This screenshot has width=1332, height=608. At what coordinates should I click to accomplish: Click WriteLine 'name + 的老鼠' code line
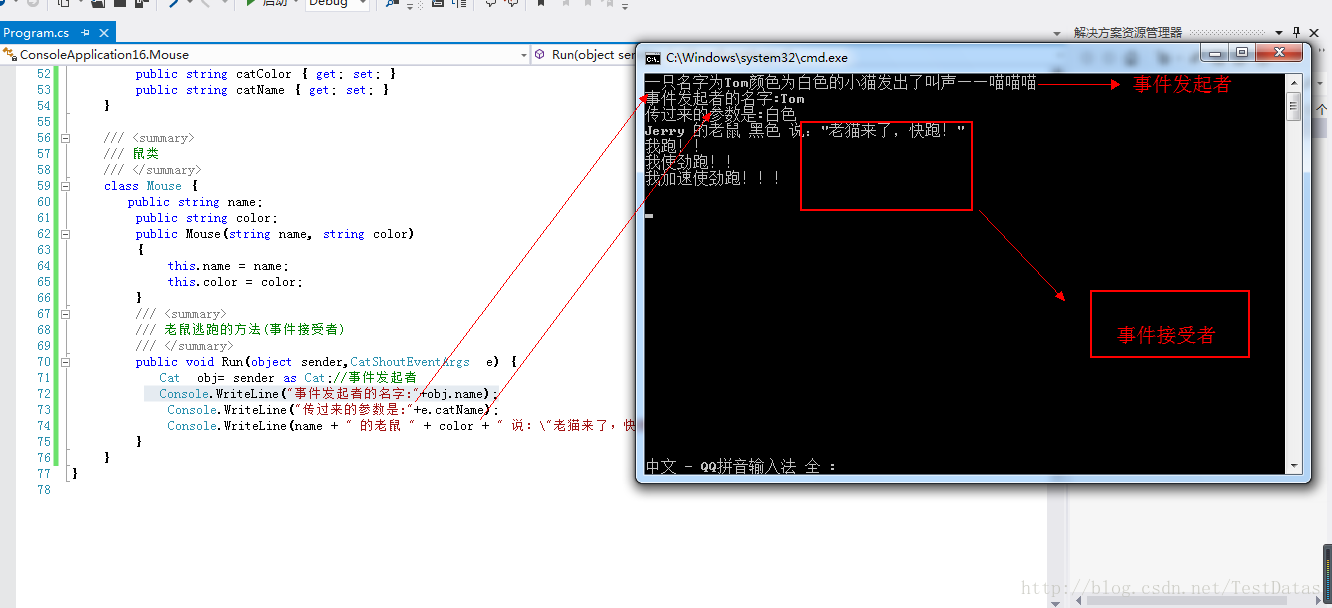tap(400, 426)
